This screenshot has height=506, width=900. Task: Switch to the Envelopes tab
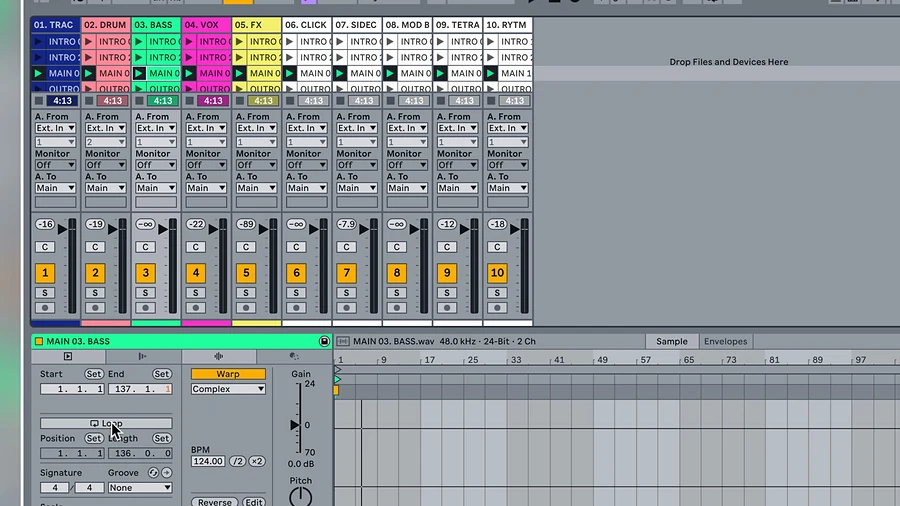pos(726,341)
